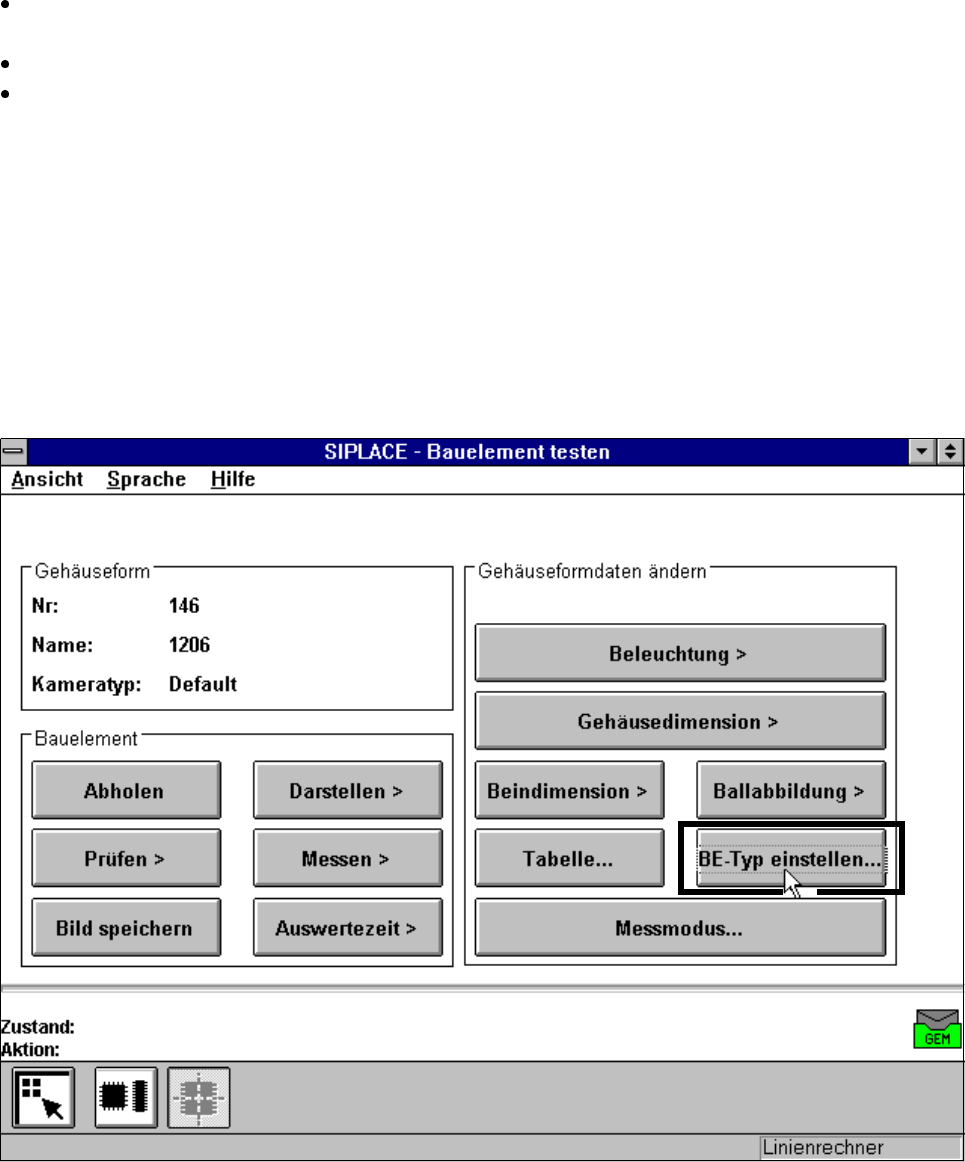Open the window system menu box
Screen dimensions: 965x1162
tap(14, 451)
